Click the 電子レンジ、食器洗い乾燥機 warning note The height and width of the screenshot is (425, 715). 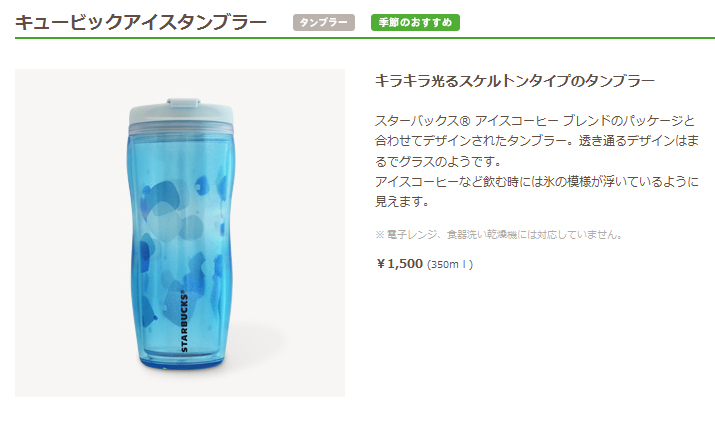pos(499,235)
